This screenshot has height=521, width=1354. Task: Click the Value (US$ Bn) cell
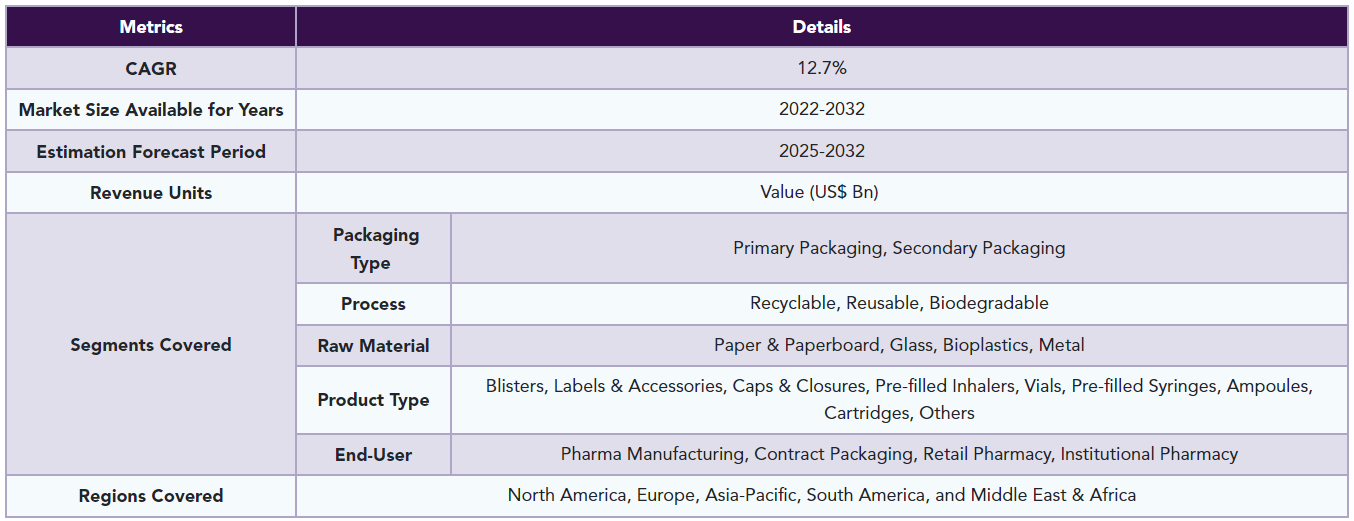pos(821,193)
